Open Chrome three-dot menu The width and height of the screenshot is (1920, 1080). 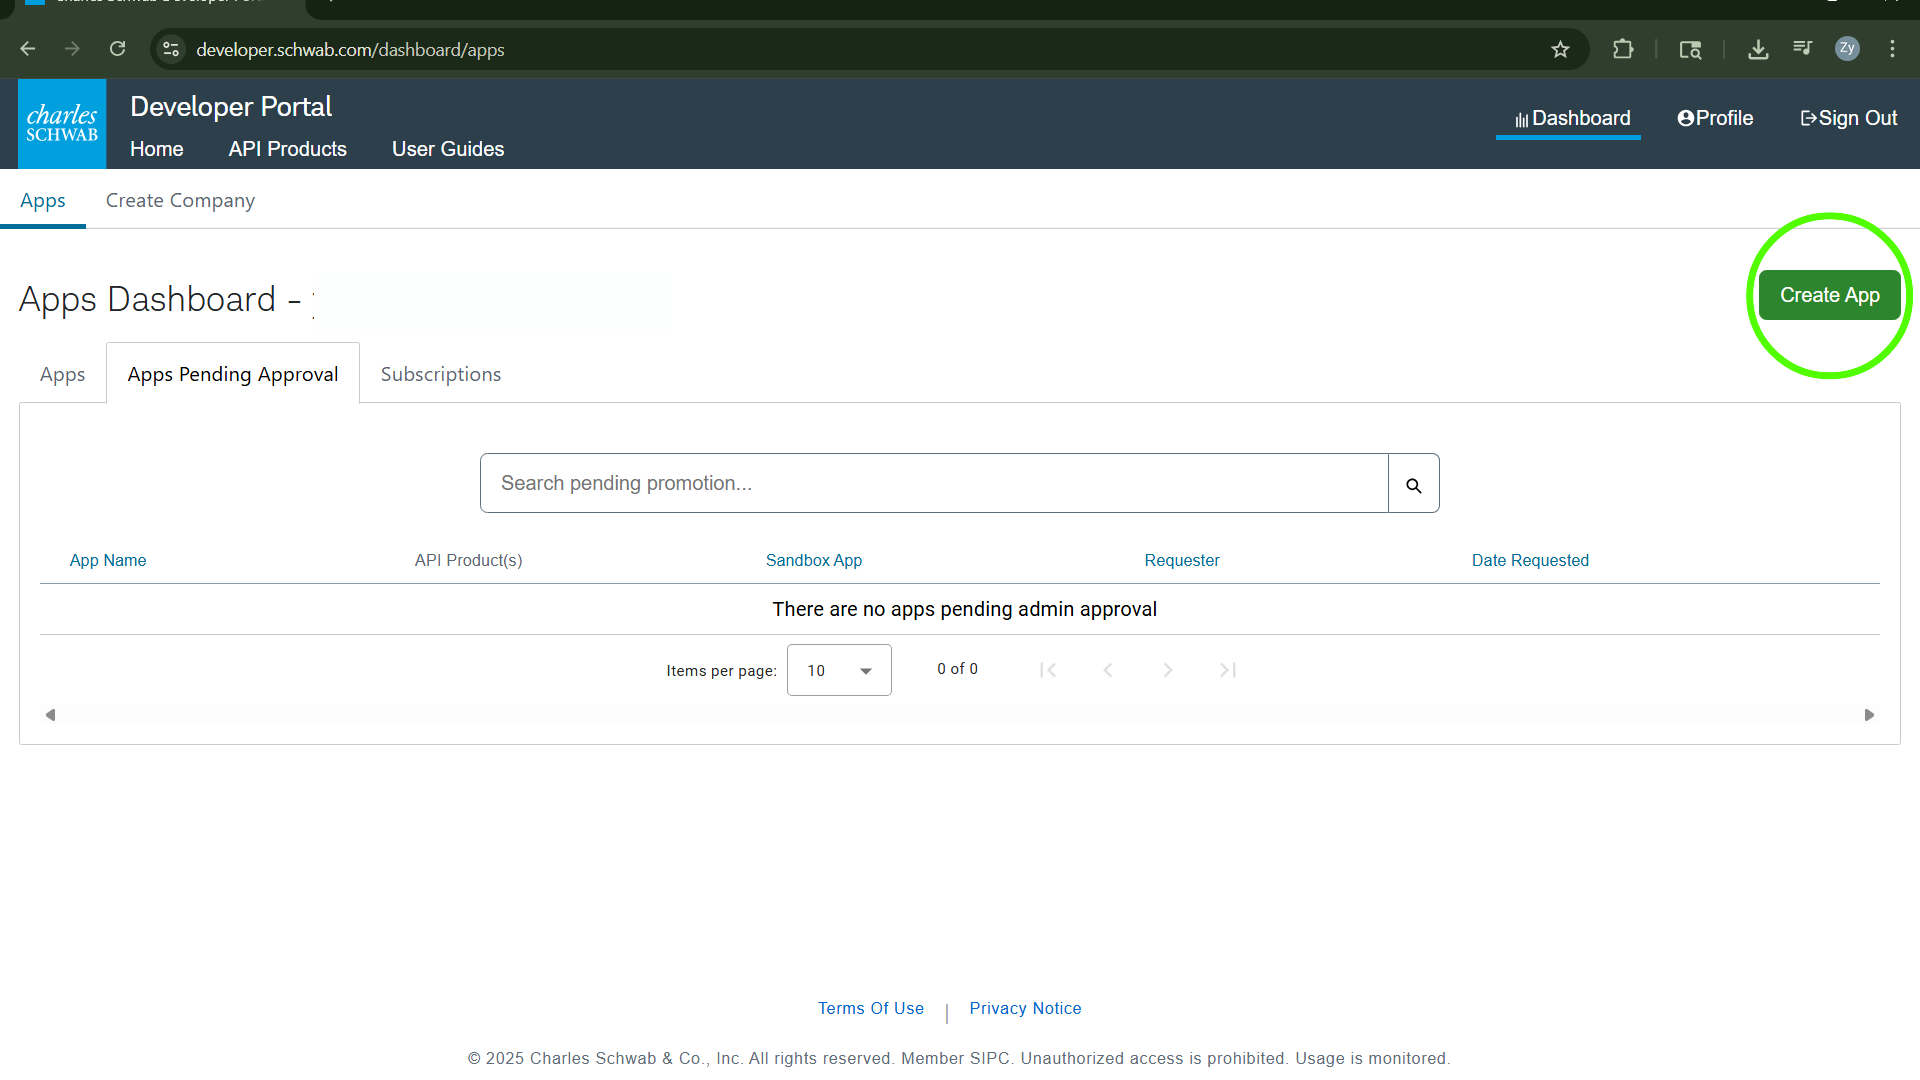1892,49
